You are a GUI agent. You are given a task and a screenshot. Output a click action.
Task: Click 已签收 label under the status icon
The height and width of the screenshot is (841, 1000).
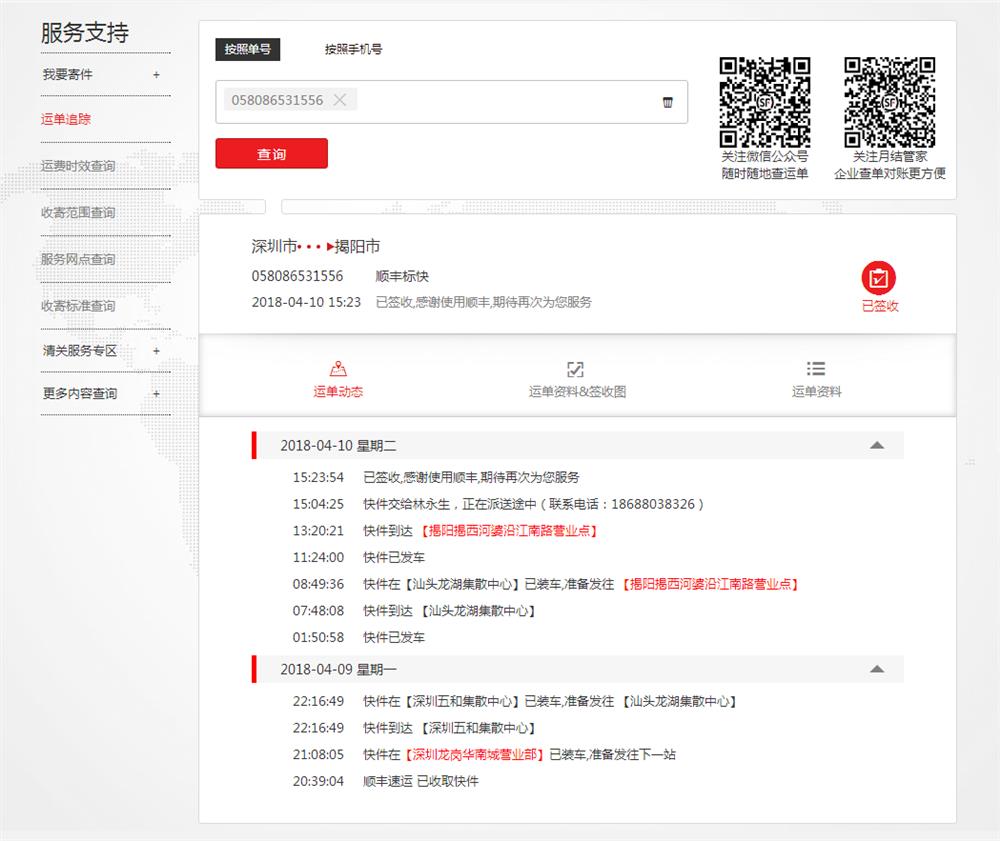879,306
